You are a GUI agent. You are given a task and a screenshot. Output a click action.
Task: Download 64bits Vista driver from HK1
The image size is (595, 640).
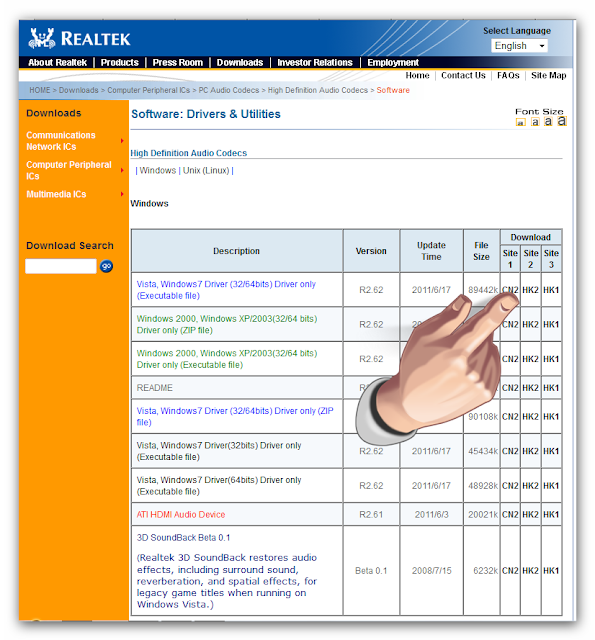551,486
